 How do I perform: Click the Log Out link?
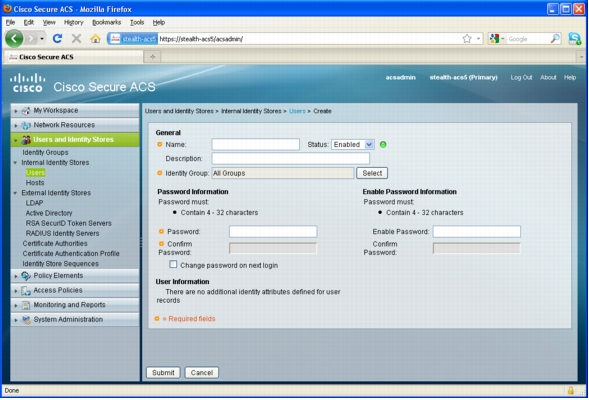click(521, 77)
